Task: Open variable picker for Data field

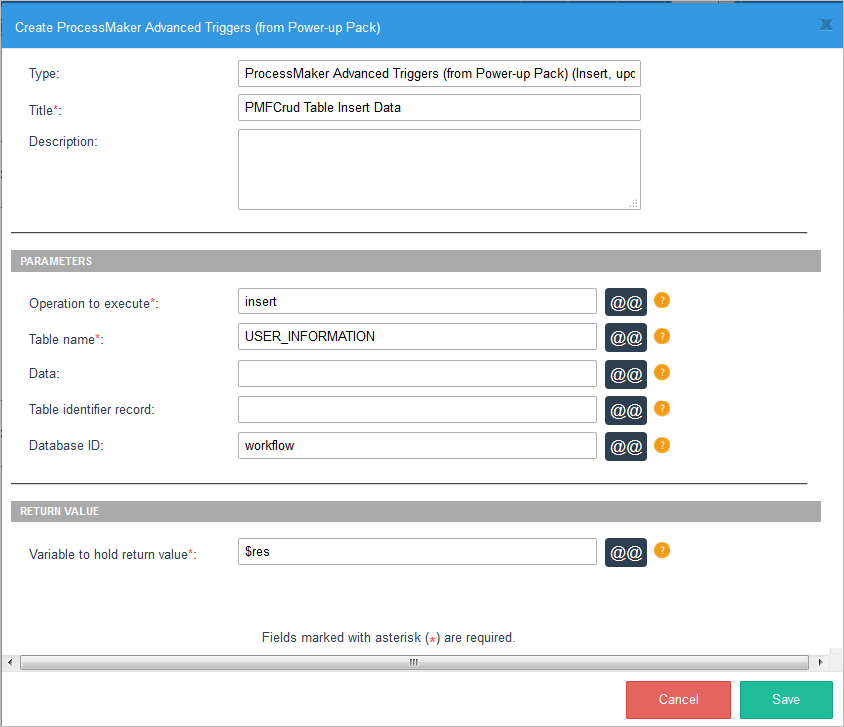Action: [x=625, y=374]
